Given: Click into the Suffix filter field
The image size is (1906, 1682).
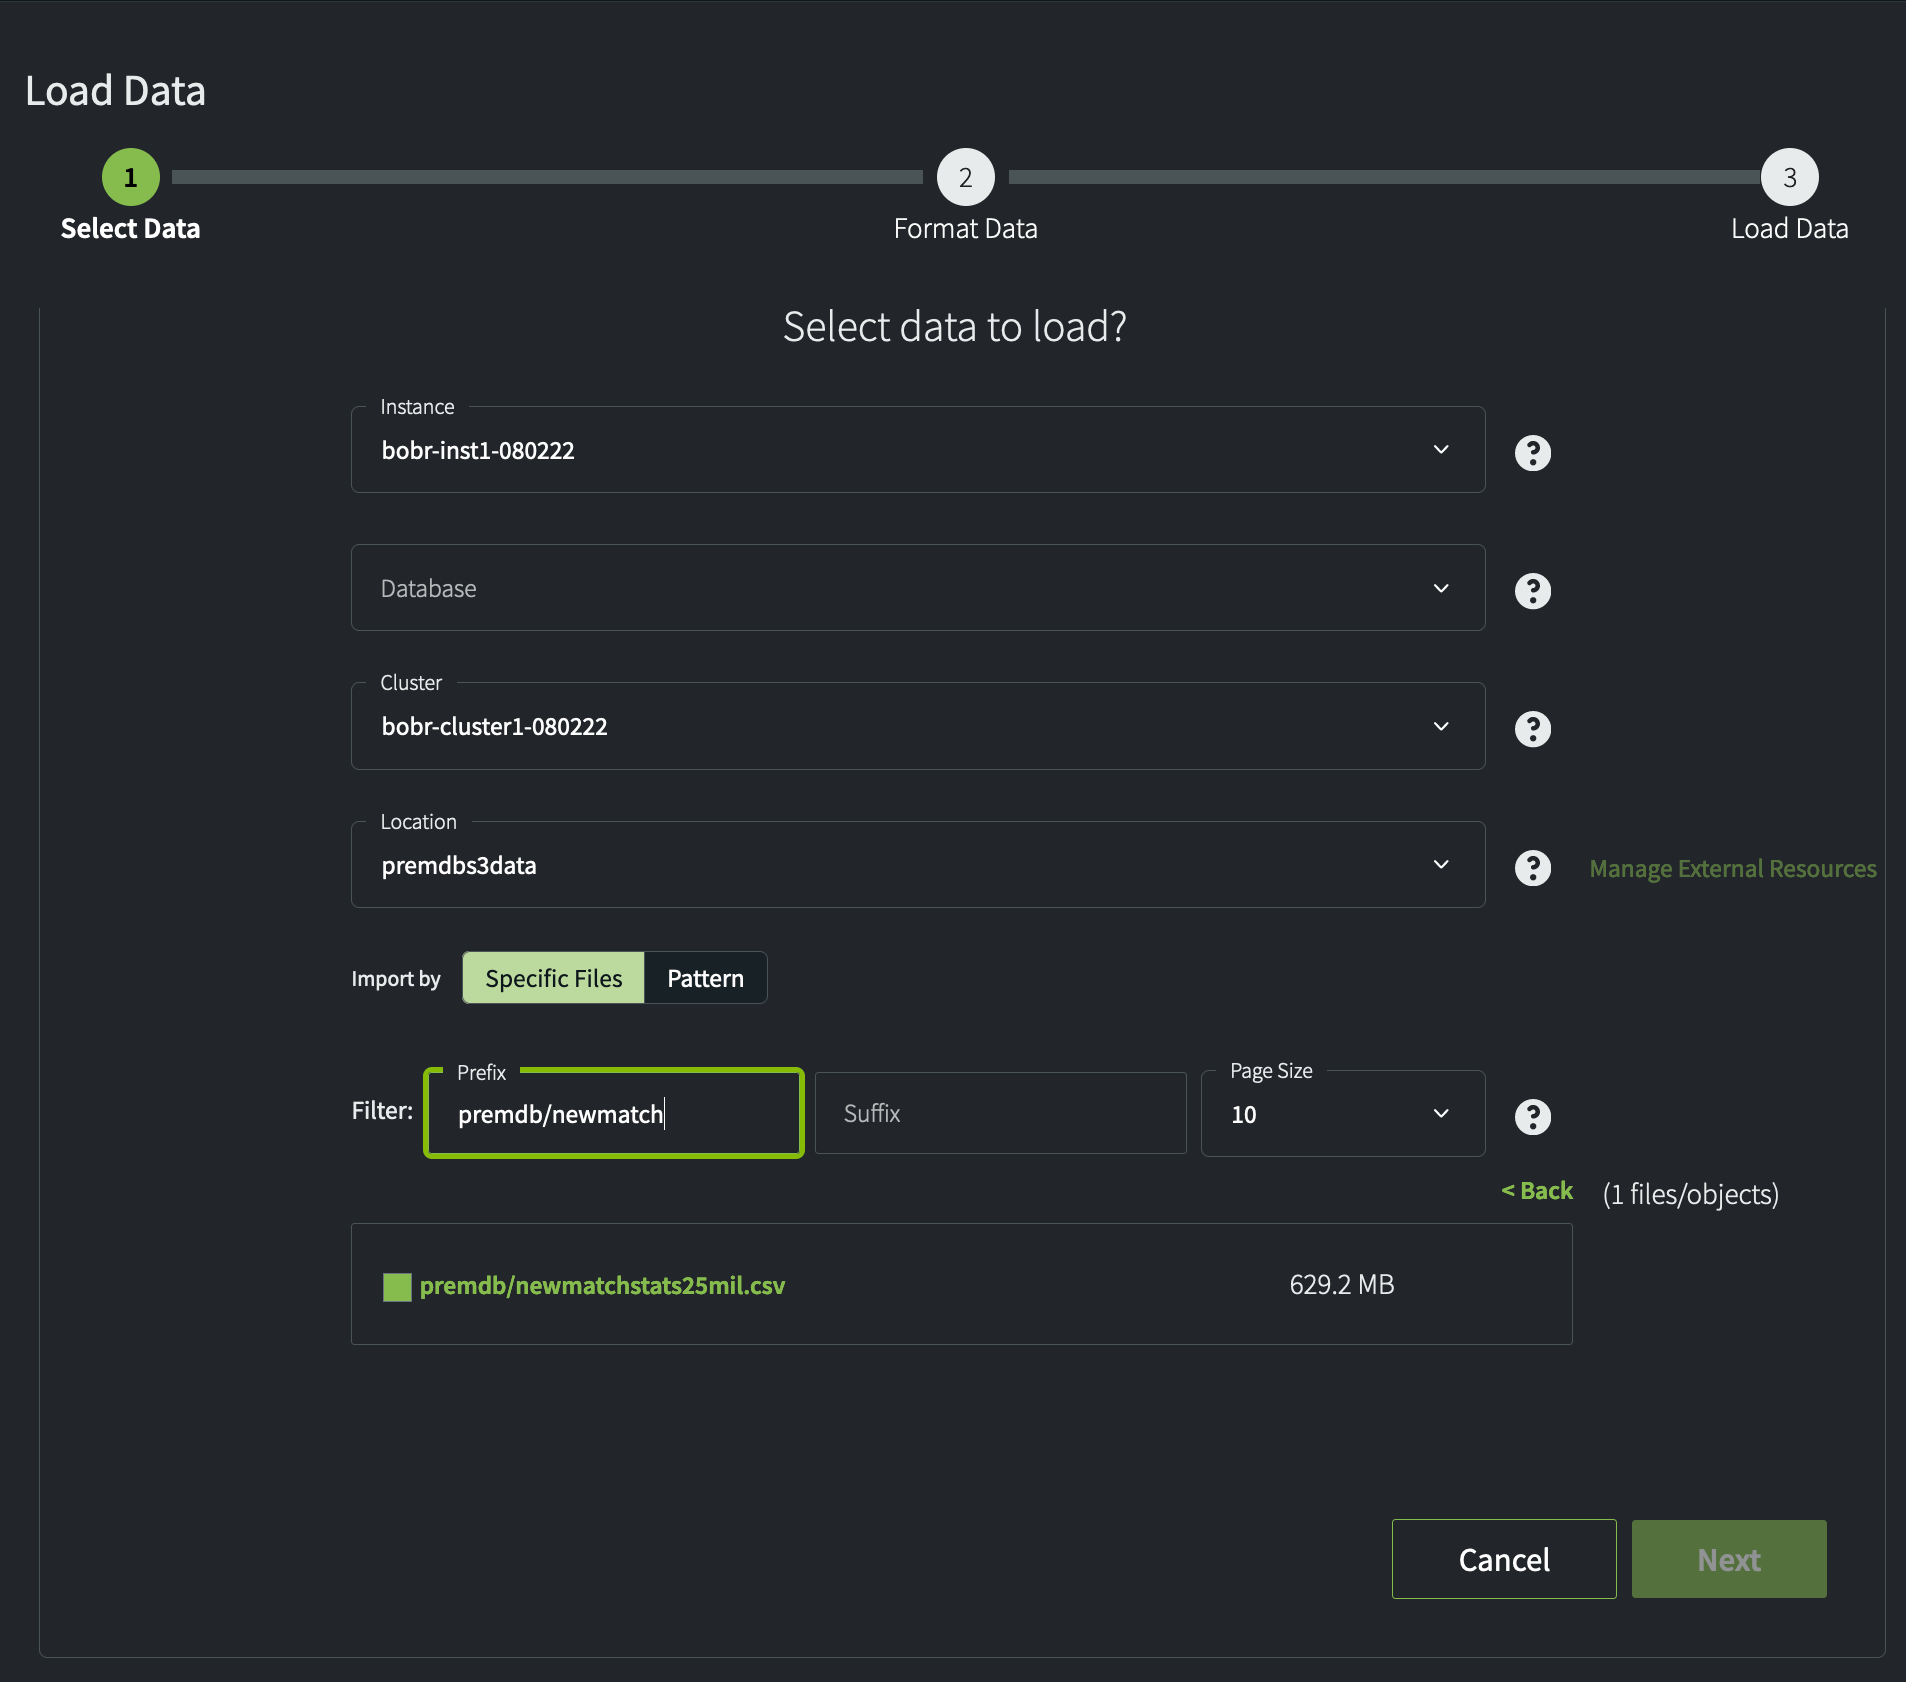Looking at the screenshot, I should tap(1000, 1114).
